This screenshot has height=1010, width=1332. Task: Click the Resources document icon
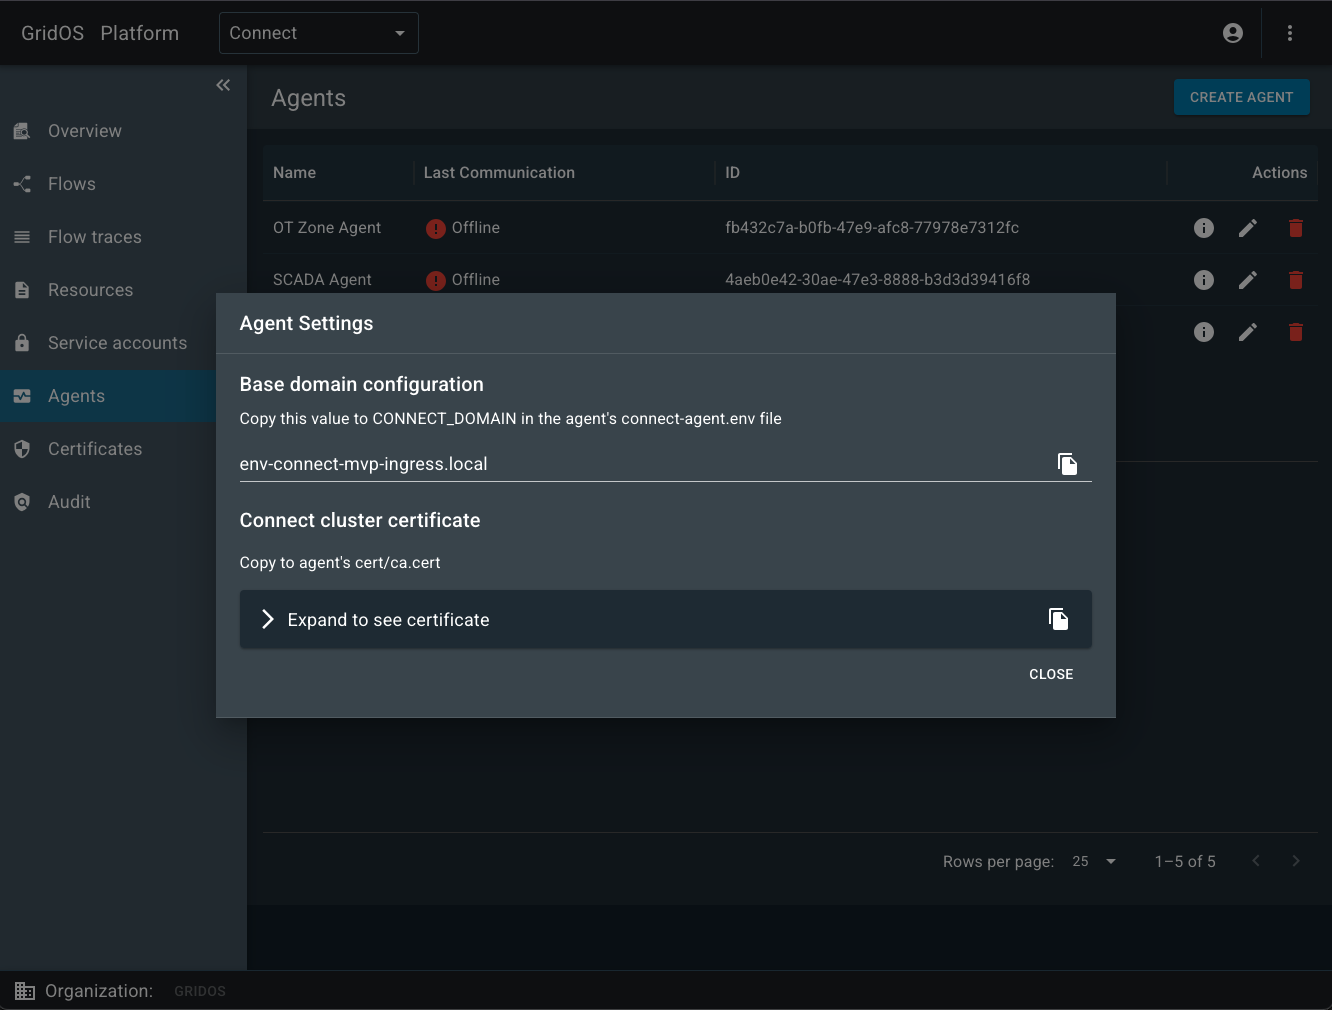point(22,290)
